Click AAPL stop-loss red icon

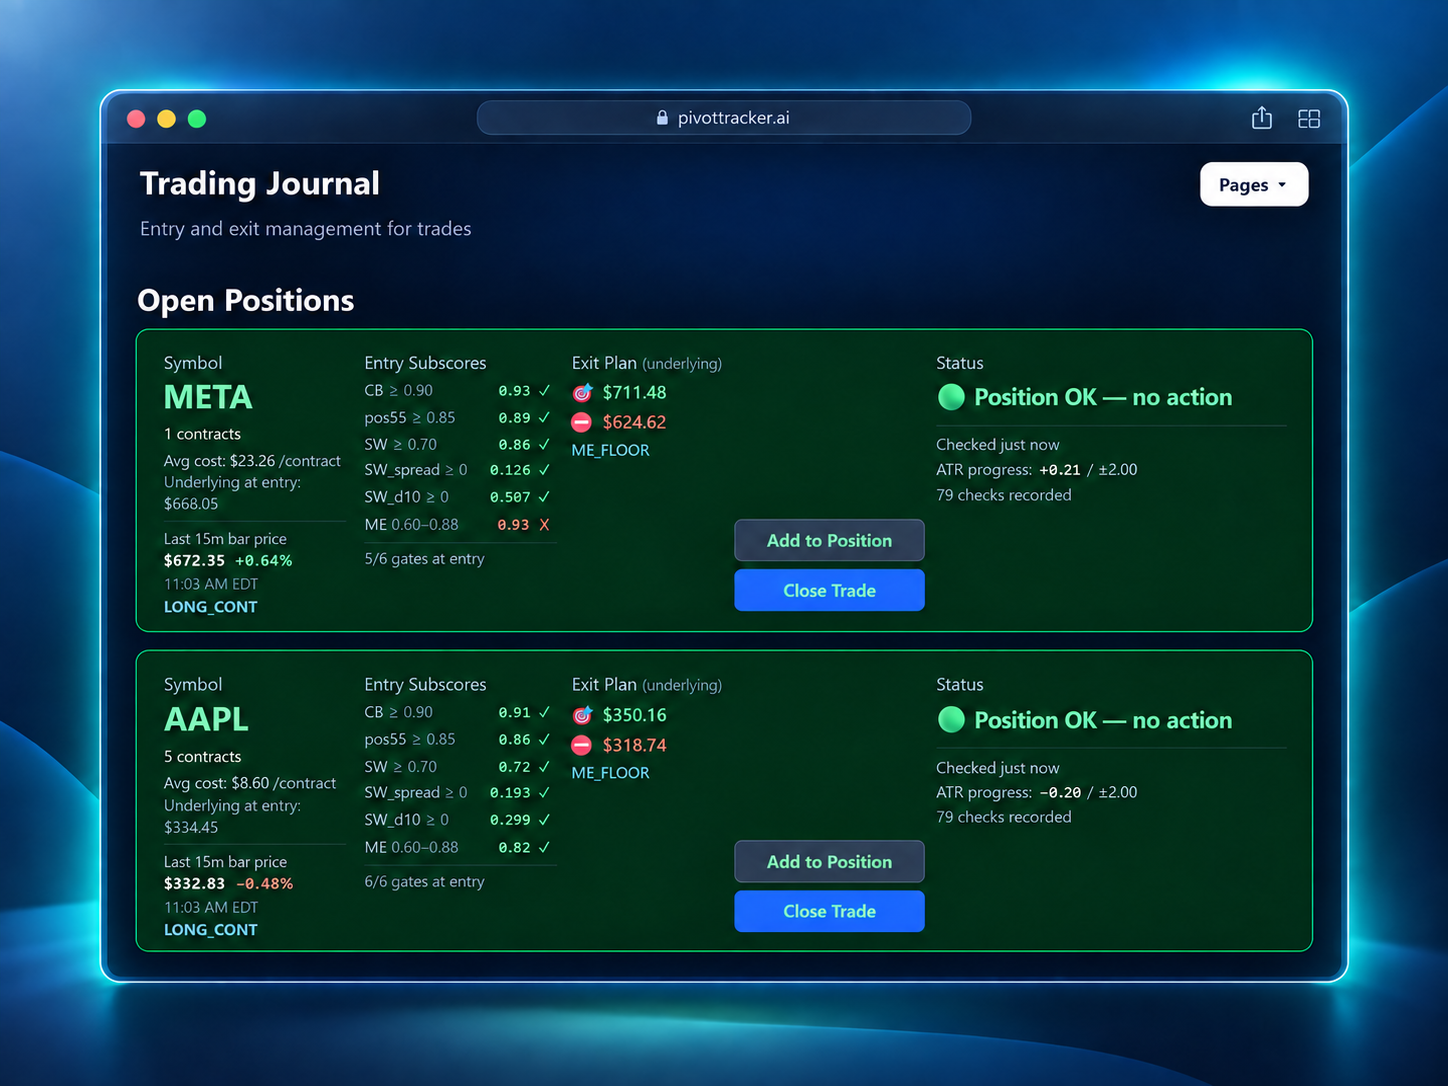click(x=581, y=745)
